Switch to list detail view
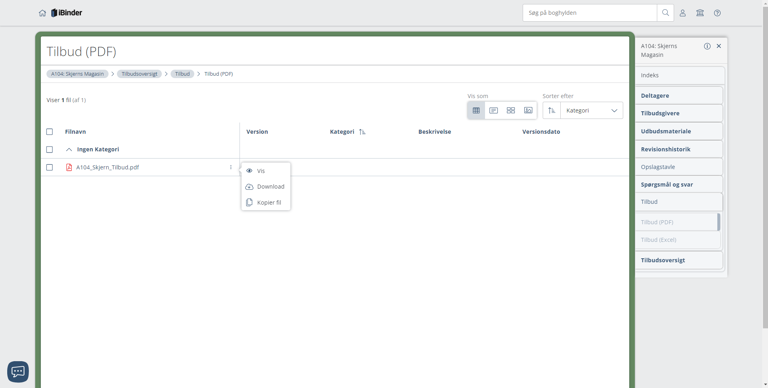The height and width of the screenshot is (388, 768). [x=493, y=110]
